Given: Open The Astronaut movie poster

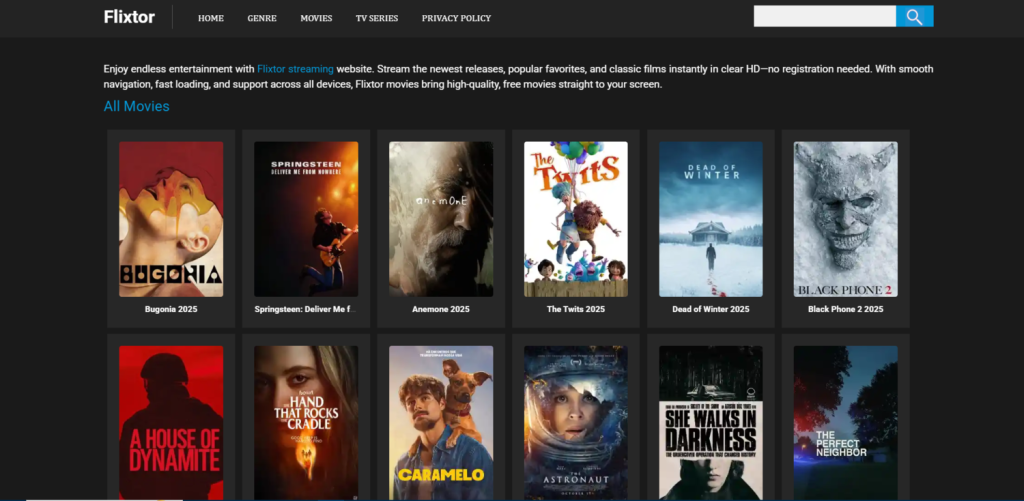Looking at the screenshot, I should pos(576,423).
